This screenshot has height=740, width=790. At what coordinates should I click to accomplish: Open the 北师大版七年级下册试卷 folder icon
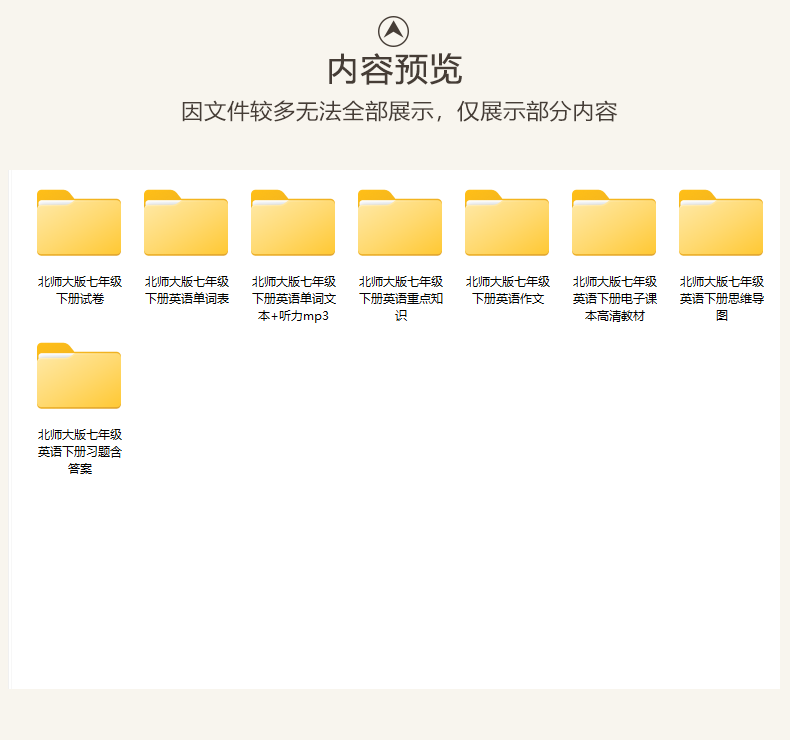coord(79,223)
